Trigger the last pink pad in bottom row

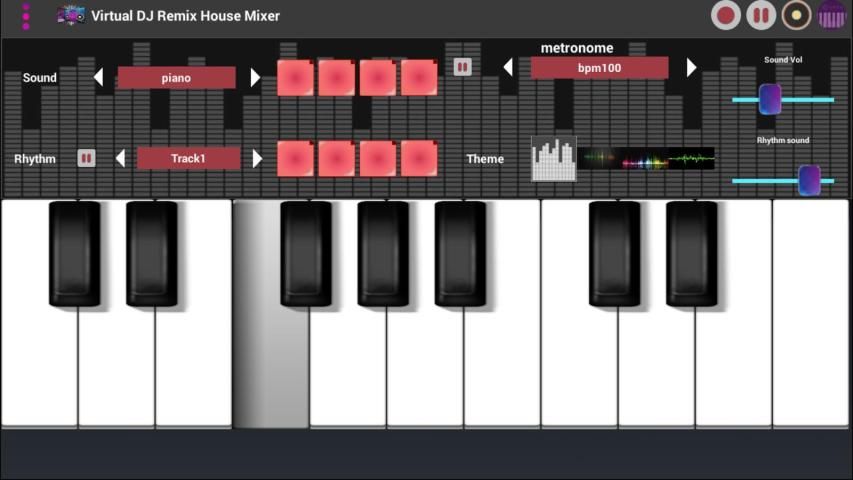419,158
